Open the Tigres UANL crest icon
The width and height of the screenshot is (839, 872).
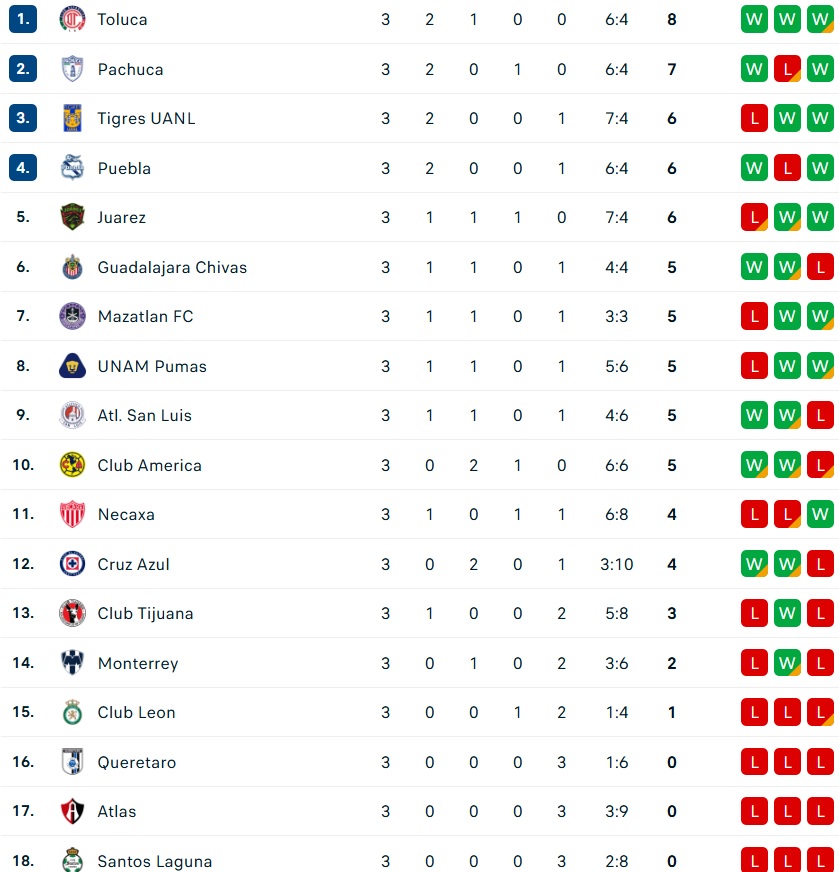coord(72,118)
